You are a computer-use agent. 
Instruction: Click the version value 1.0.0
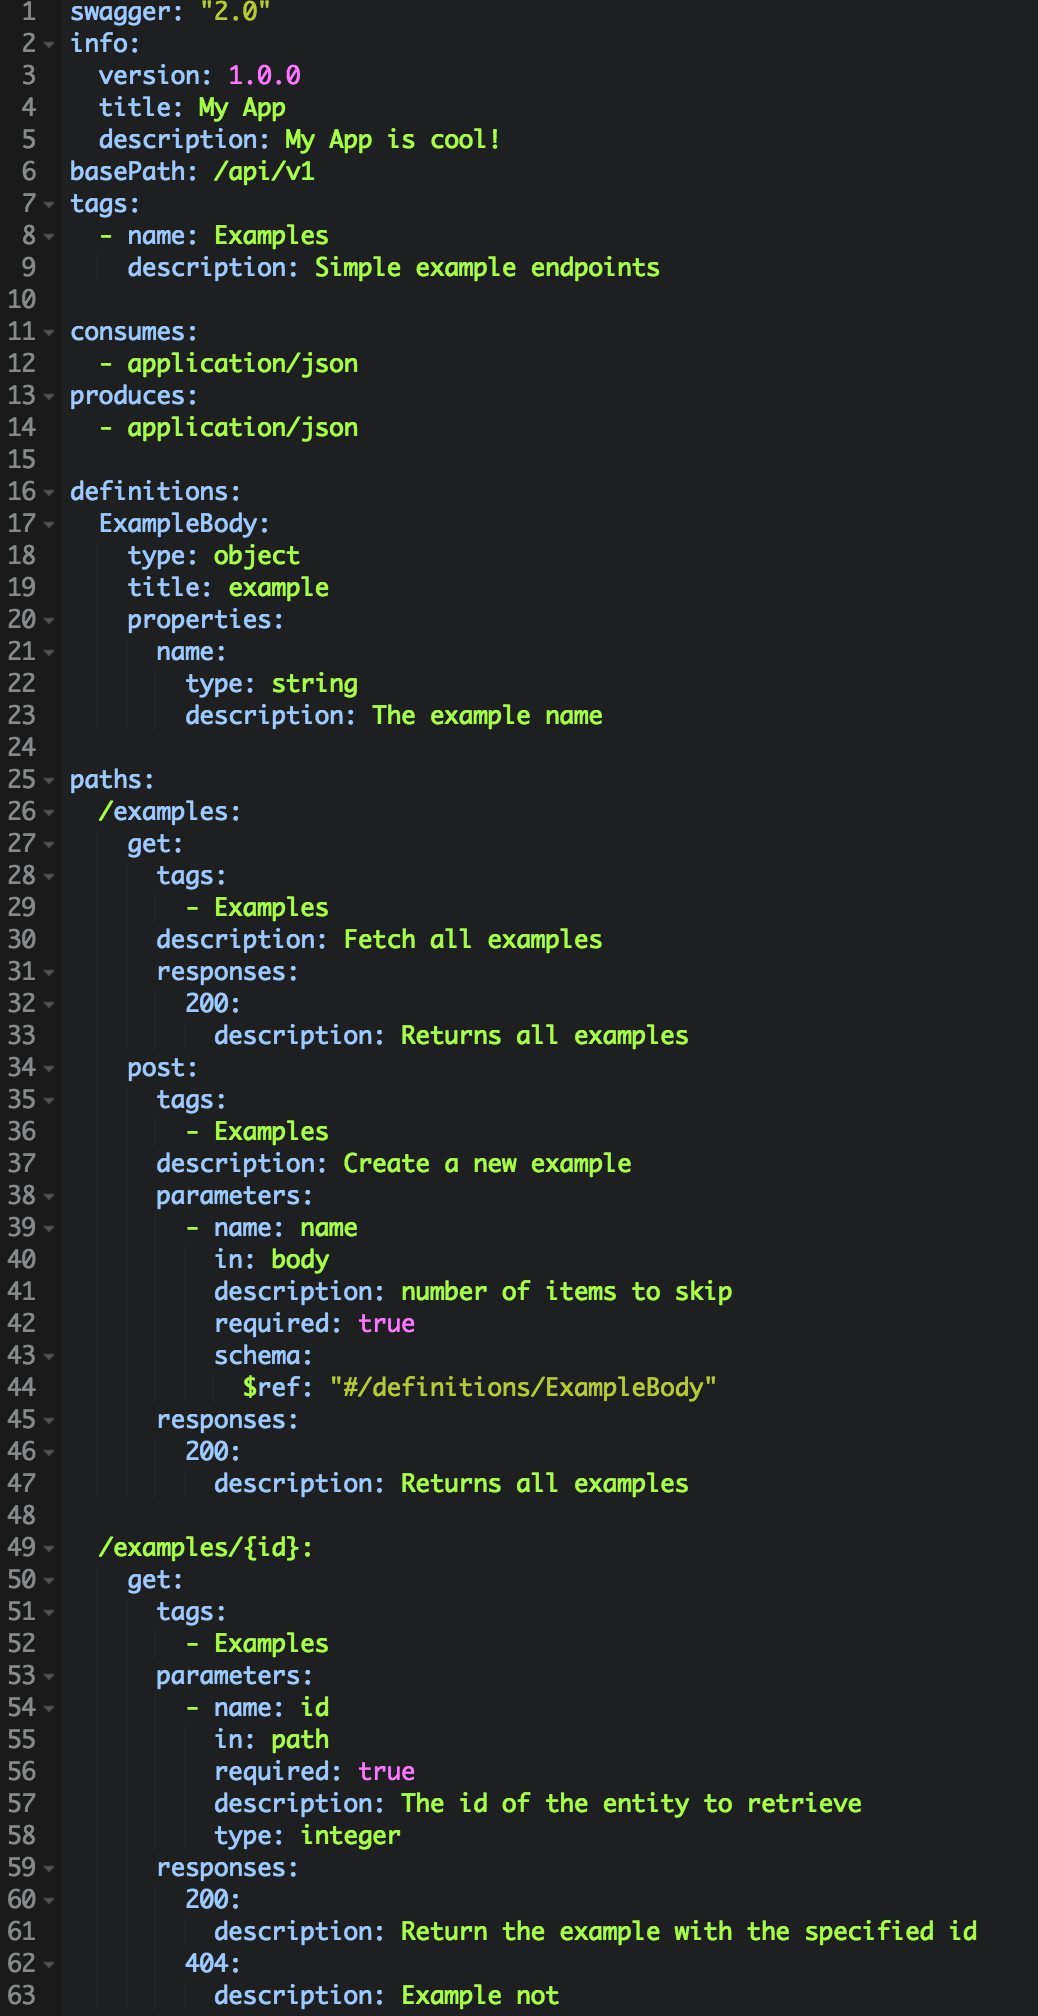point(264,75)
